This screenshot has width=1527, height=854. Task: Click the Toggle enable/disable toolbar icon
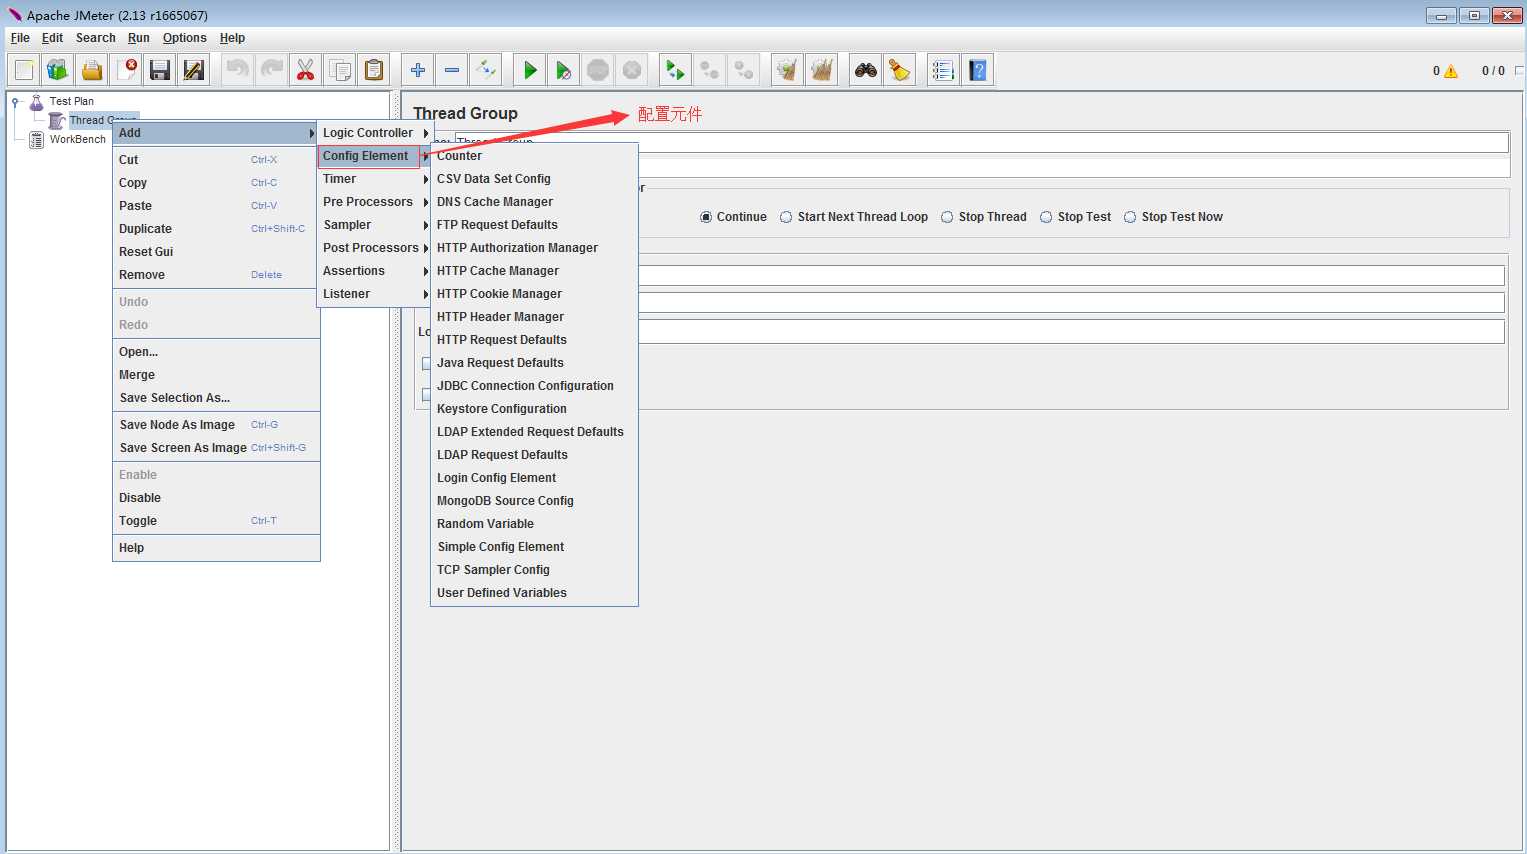pyautogui.click(x=486, y=70)
